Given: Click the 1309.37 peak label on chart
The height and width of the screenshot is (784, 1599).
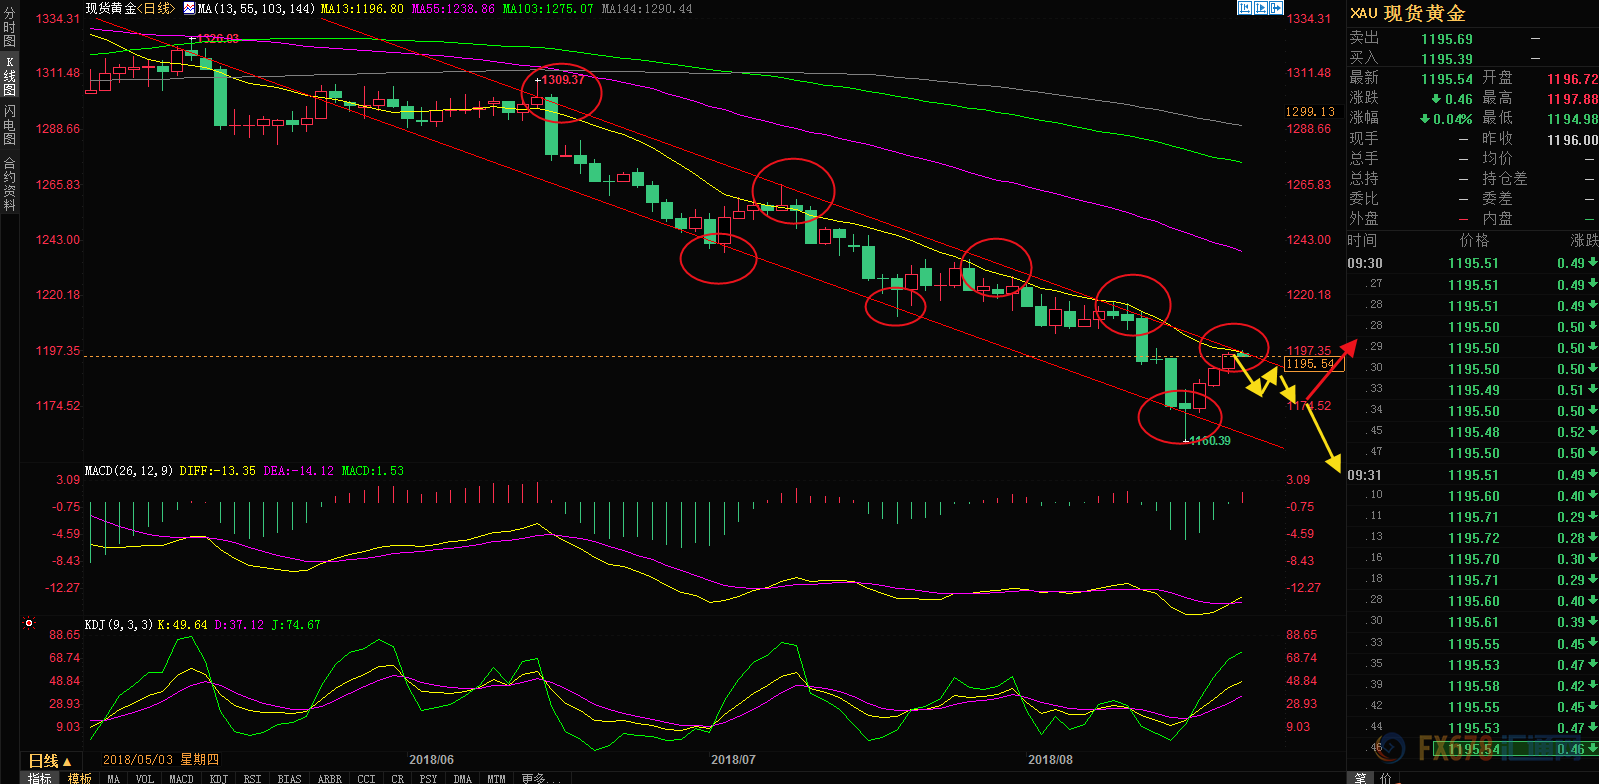Looking at the screenshot, I should coord(562,80).
